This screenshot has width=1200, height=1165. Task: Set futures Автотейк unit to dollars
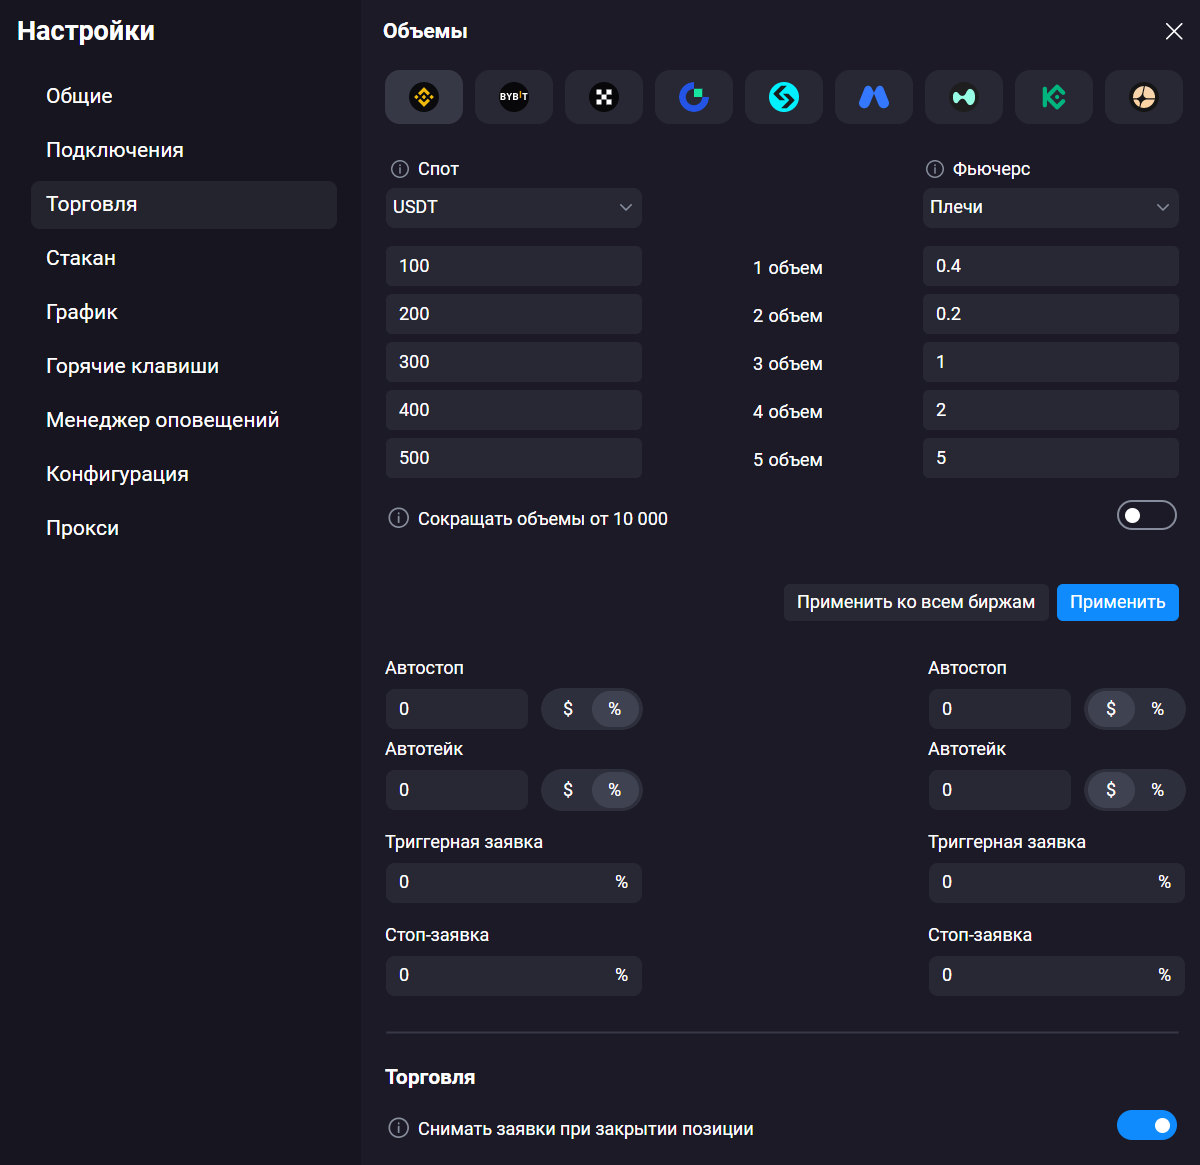pyautogui.click(x=1111, y=790)
